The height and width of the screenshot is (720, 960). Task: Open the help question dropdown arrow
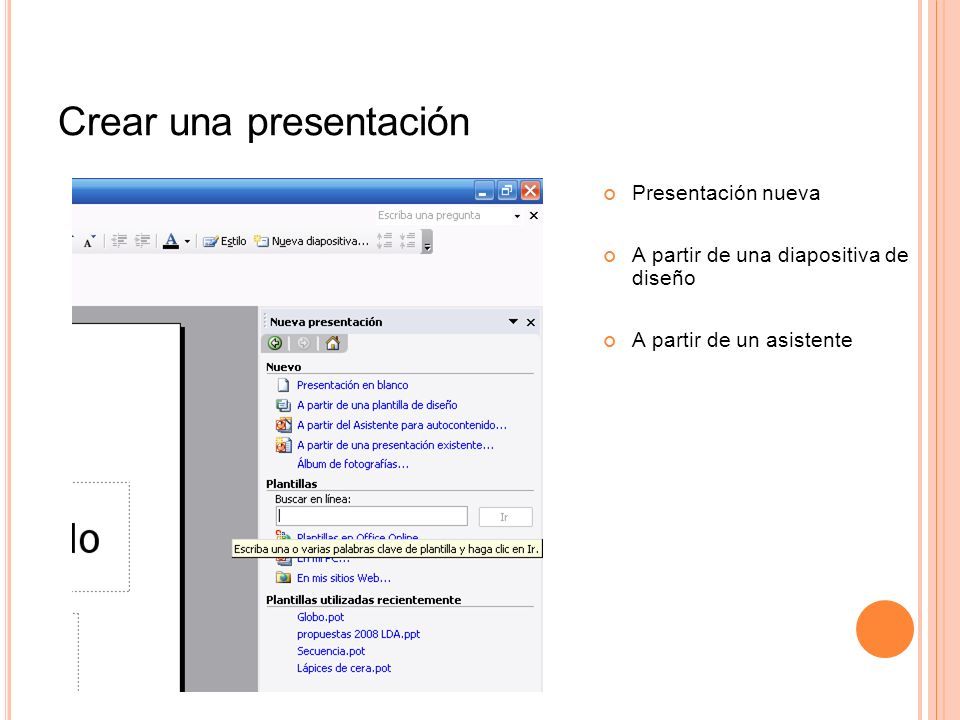pos(517,216)
